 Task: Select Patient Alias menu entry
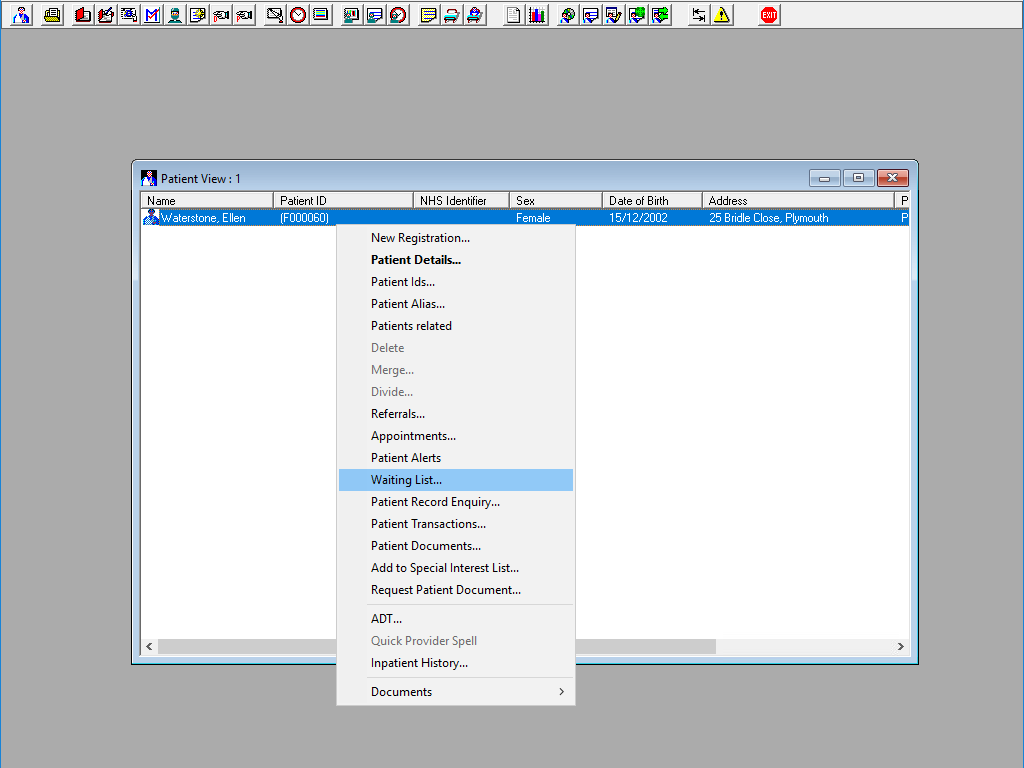(456, 304)
